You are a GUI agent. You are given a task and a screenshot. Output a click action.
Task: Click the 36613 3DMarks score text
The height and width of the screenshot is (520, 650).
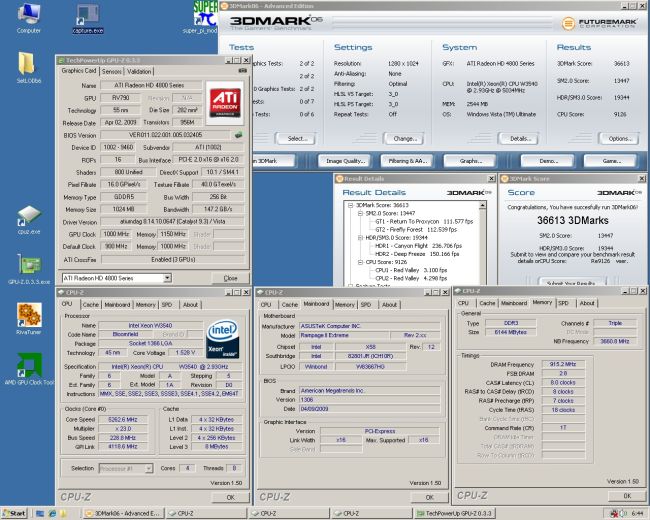[x=572, y=220]
